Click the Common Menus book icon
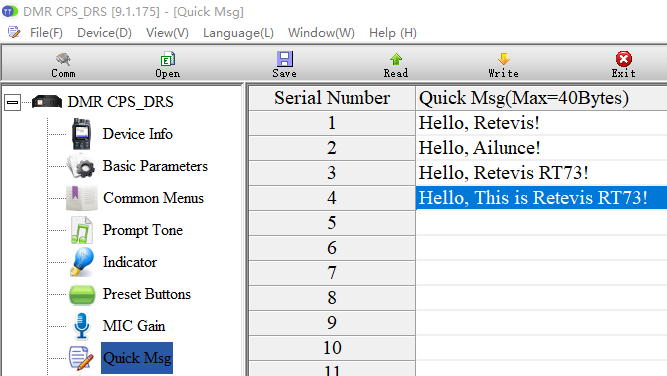667x376 pixels. click(x=82, y=198)
